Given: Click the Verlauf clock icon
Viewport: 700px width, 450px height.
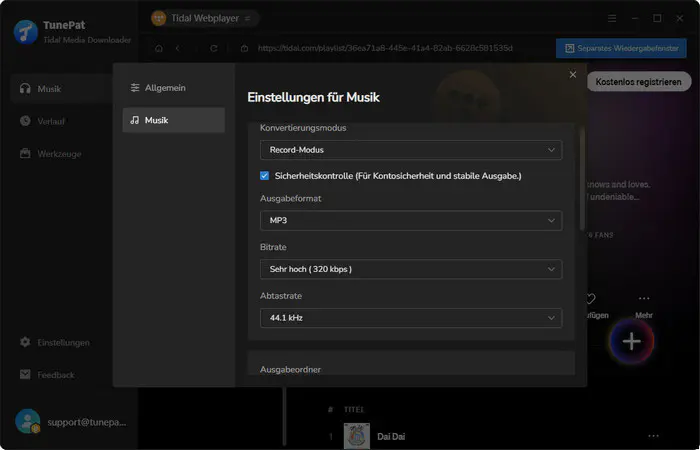Looking at the screenshot, I should [x=25, y=121].
